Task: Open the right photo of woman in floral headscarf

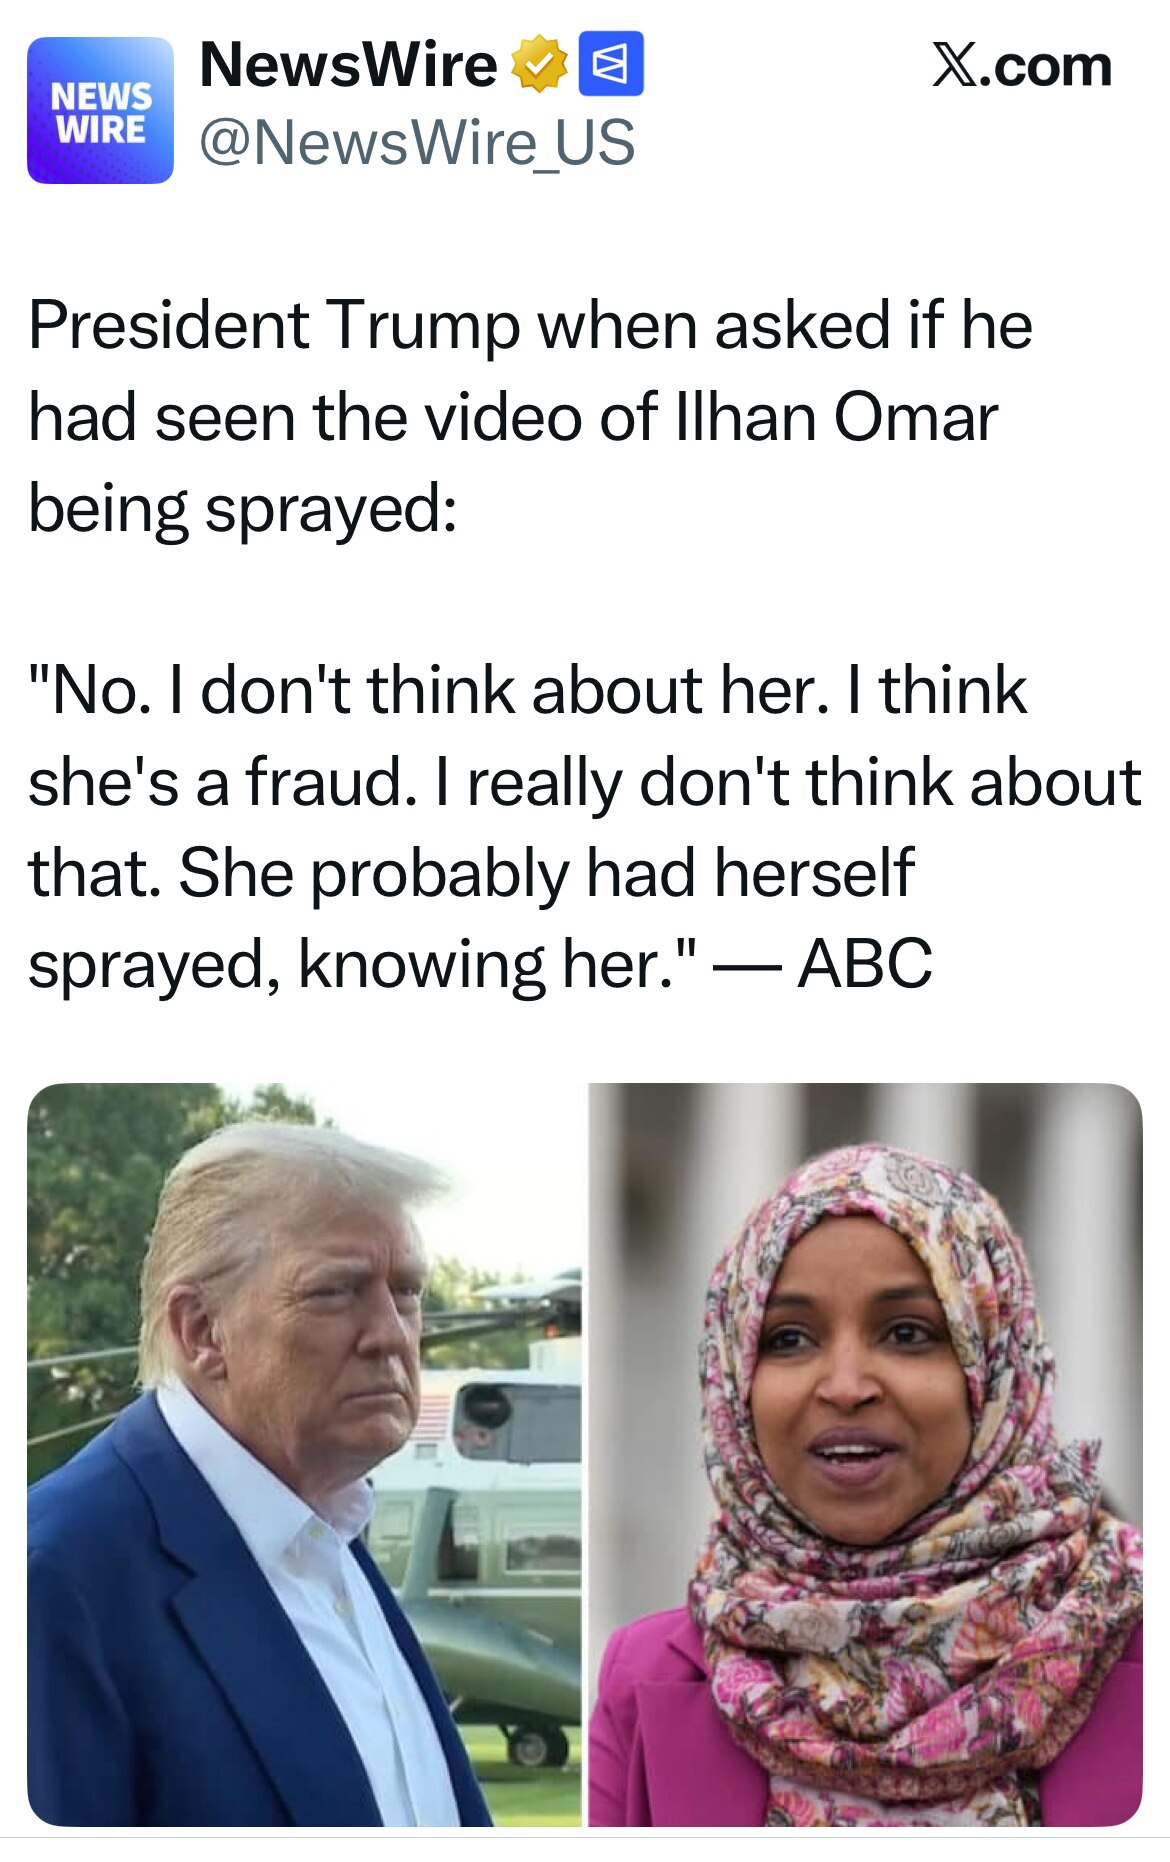Action: click(865, 1455)
